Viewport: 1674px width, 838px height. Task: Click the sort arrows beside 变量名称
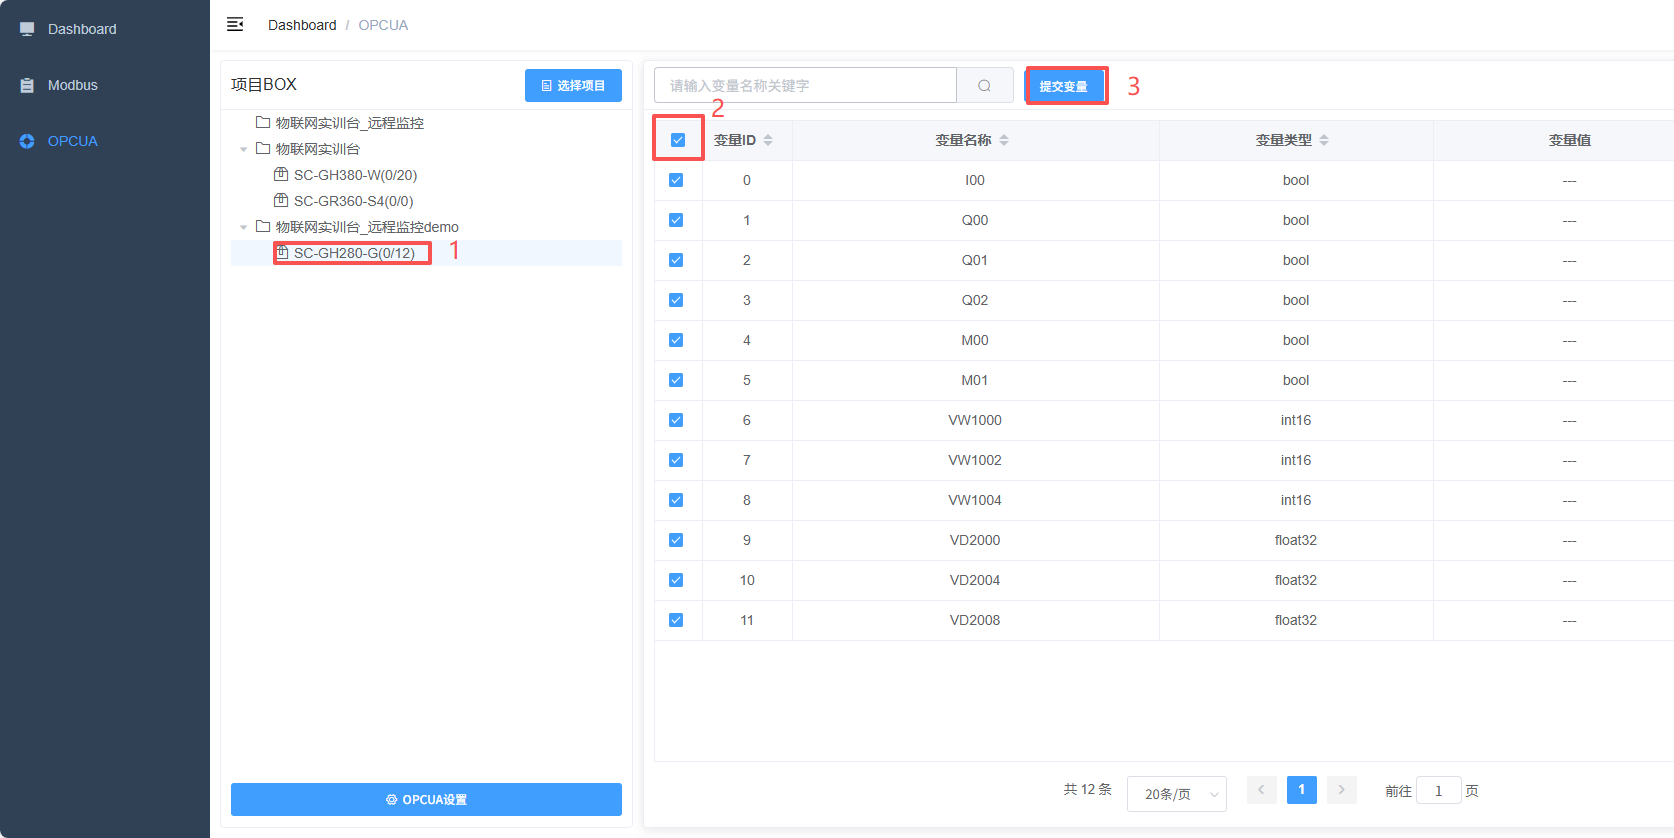[x=1004, y=140]
